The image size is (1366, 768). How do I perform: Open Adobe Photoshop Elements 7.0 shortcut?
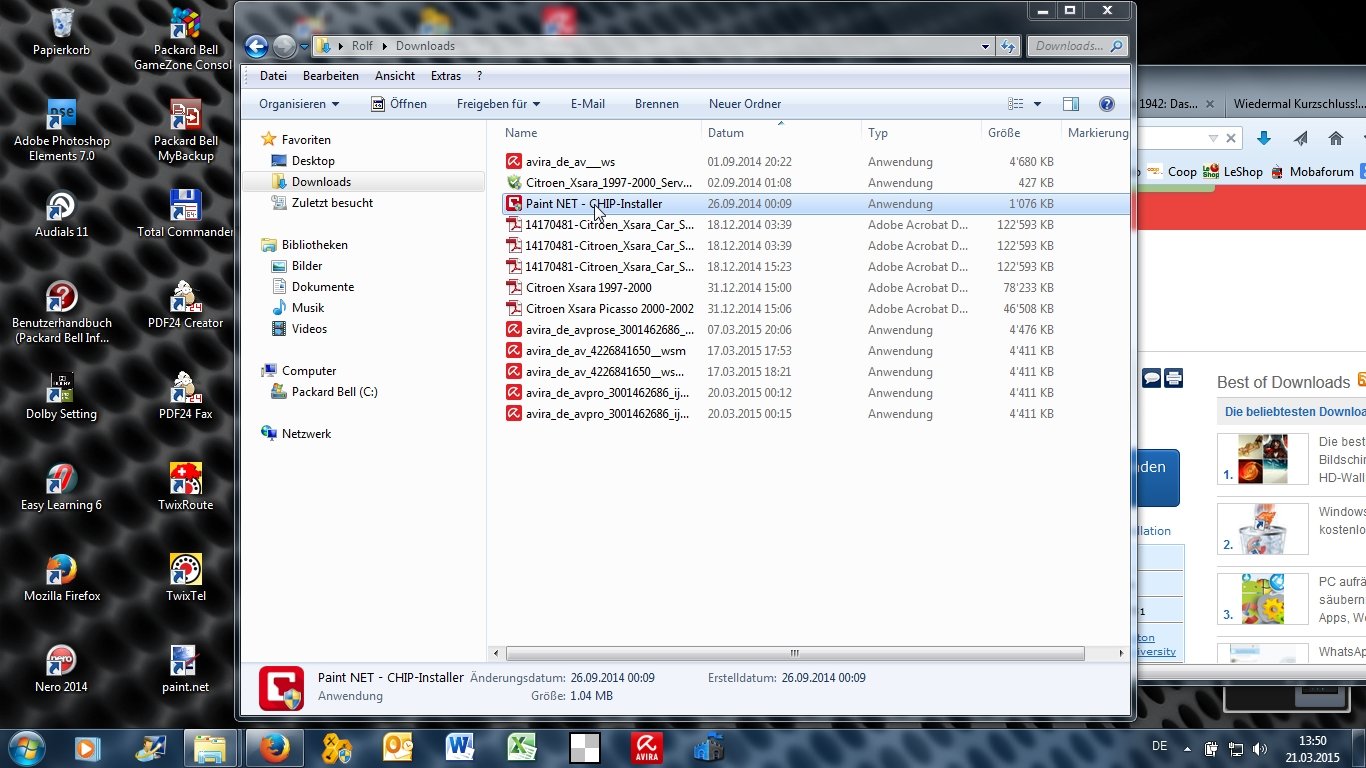tap(61, 130)
